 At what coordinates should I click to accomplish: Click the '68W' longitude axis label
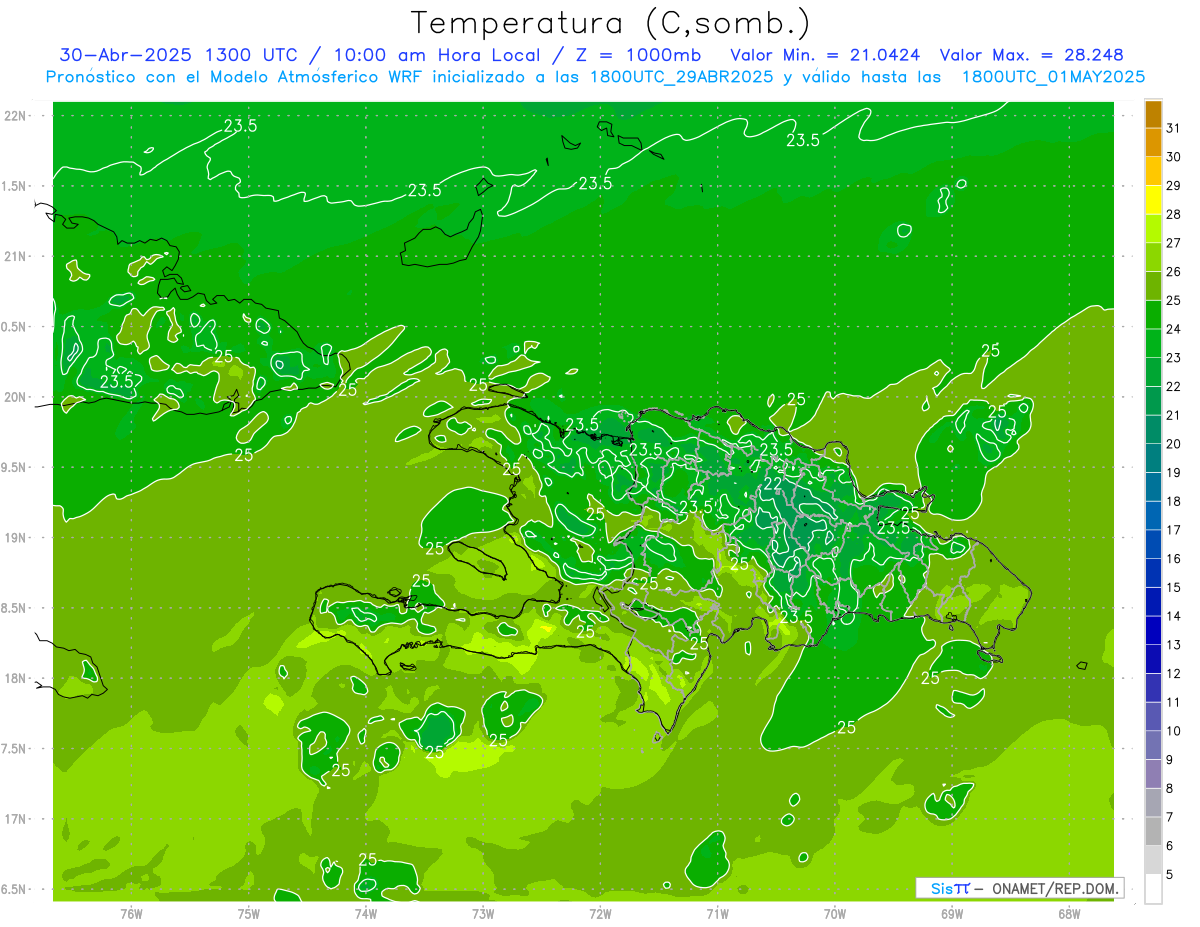coord(1068,914)
